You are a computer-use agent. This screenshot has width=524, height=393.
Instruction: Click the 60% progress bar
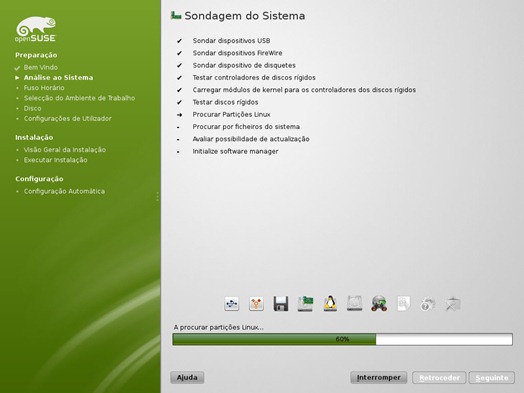(343, 339)
